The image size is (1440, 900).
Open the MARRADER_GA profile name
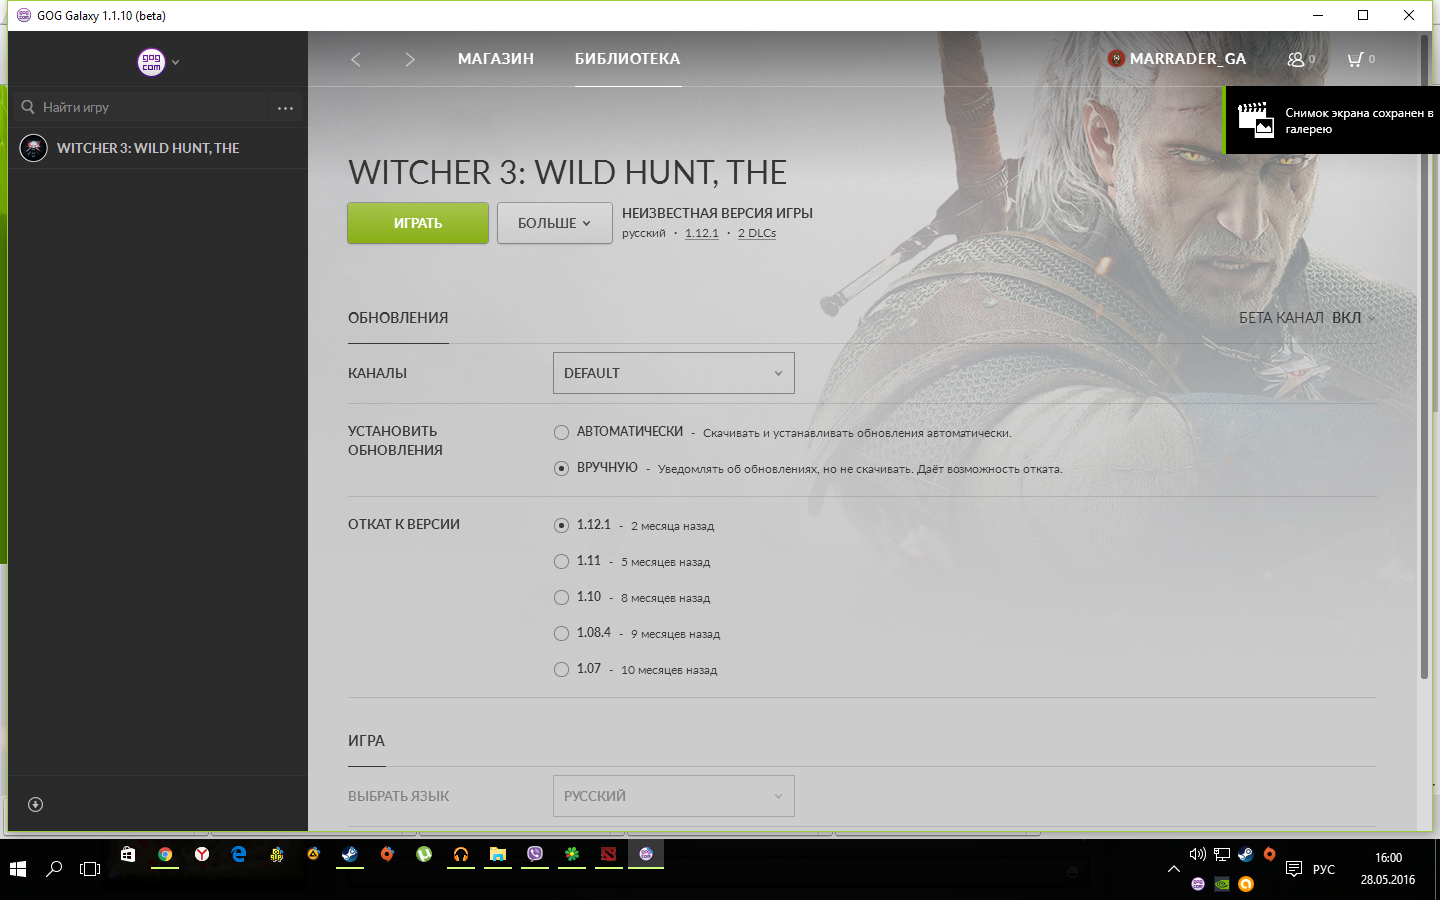coord(1188,59)
